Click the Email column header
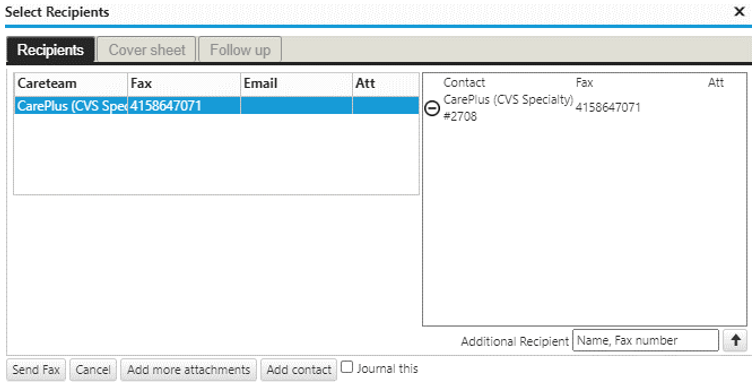Viewport: 755px width, 387px height. (x=296, y=84)
